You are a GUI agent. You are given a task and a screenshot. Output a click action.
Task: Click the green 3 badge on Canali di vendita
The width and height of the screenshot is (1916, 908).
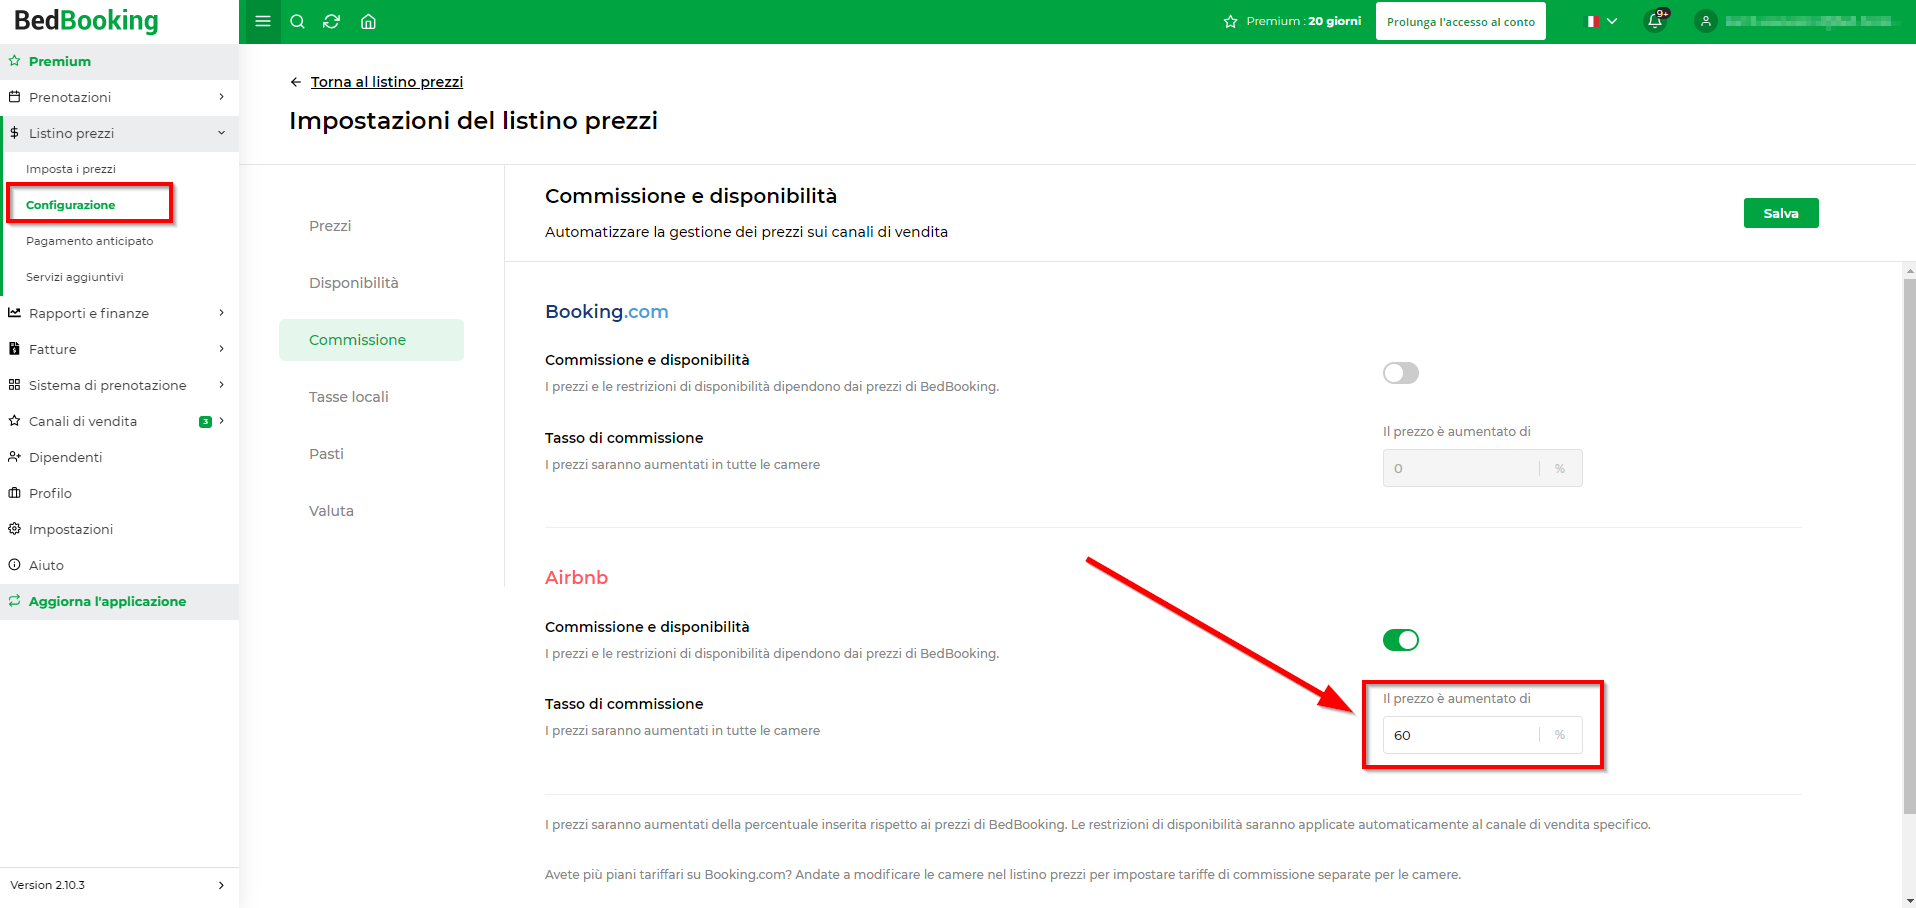[x=205, y=421]
